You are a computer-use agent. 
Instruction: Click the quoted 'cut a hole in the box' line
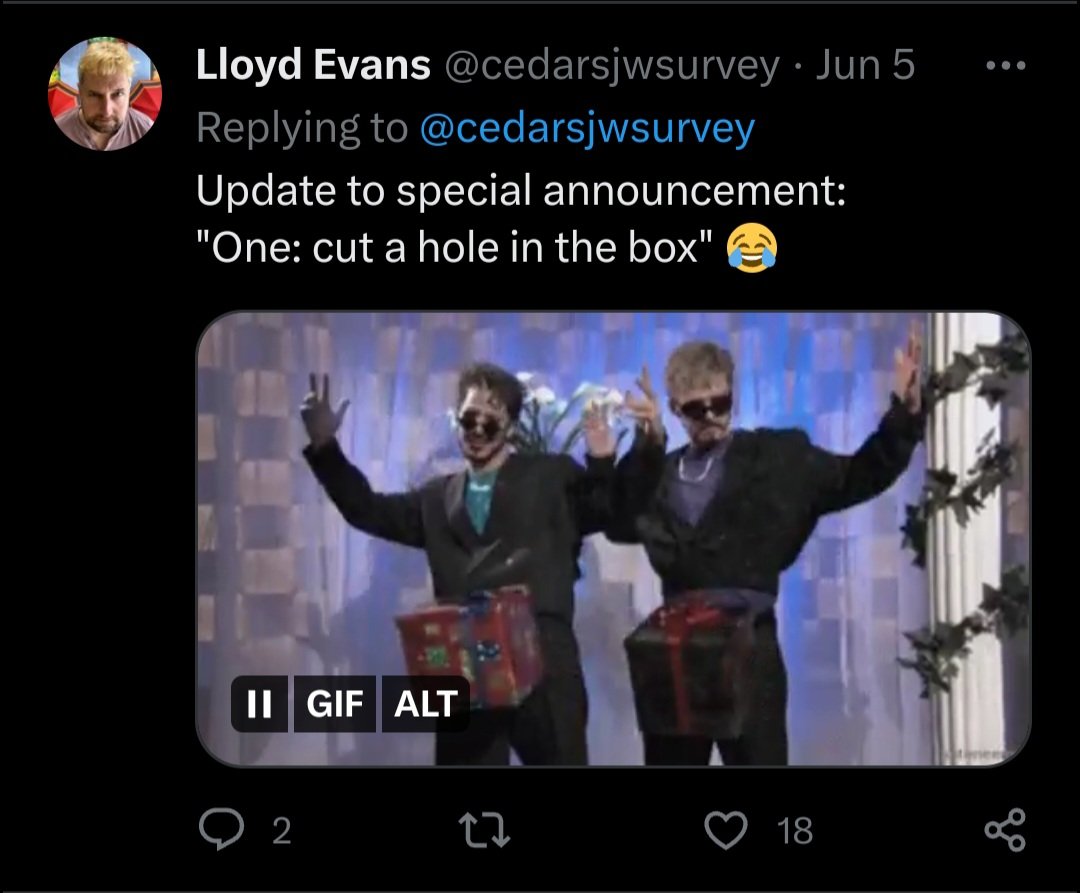tap(455, 248)
